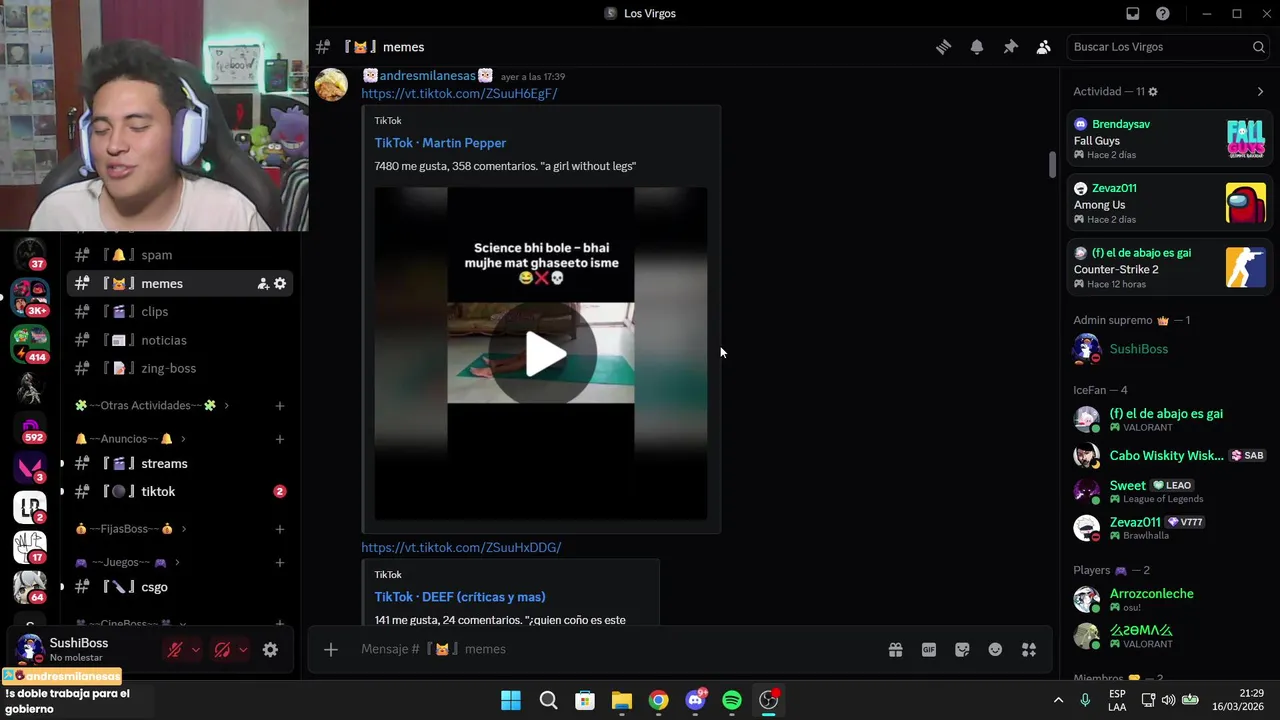Add channel to Otras Actividades category
Screen dimensions: 1280x720
pos(280,406)
